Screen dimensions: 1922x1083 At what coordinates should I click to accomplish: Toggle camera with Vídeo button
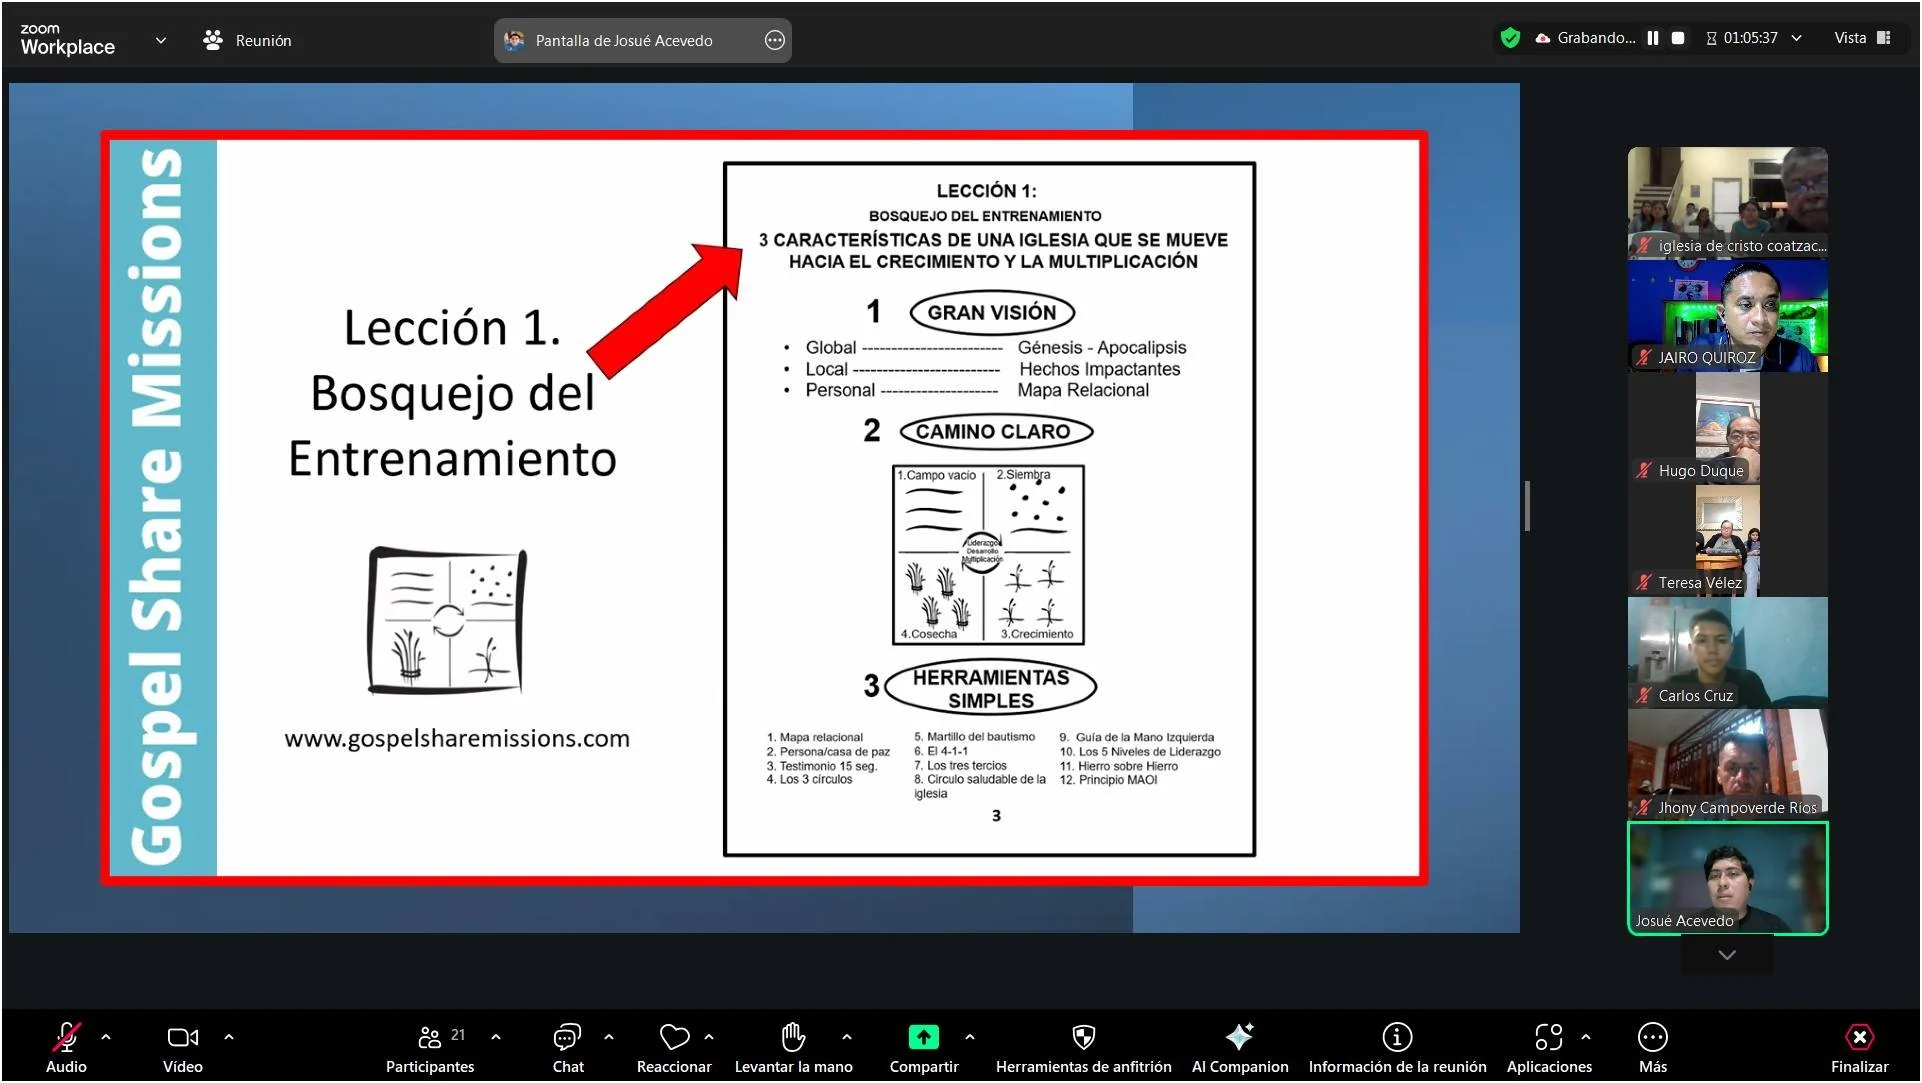(182, 1038)
